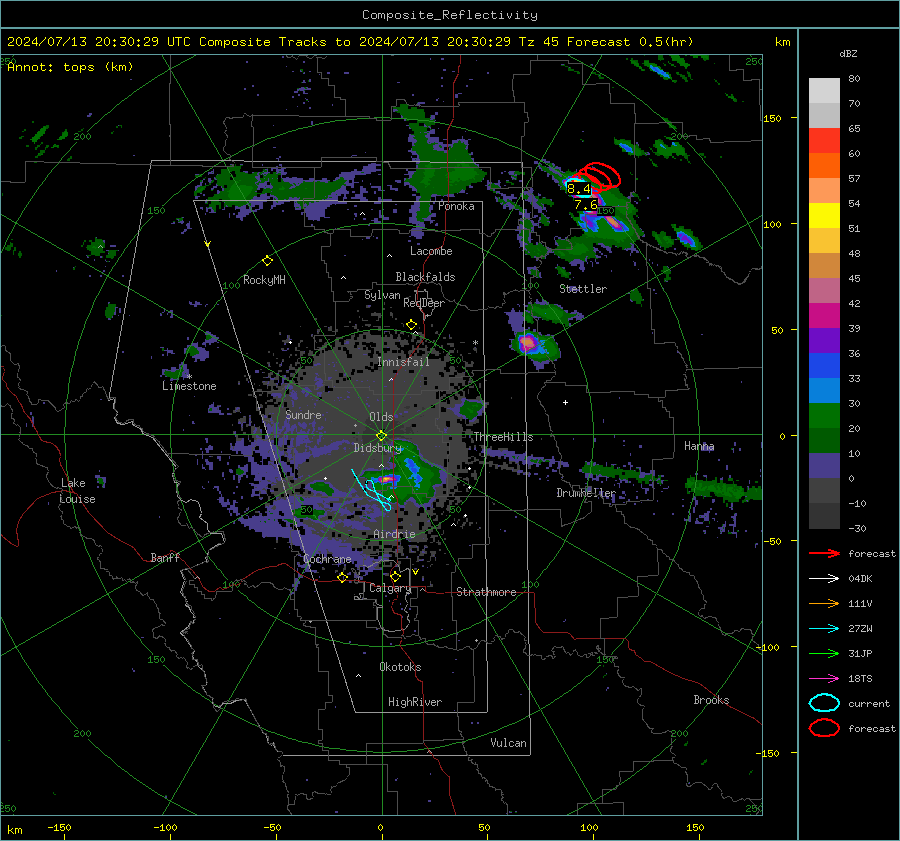Click the Stettler city label
900x841 pixels.
583,289
